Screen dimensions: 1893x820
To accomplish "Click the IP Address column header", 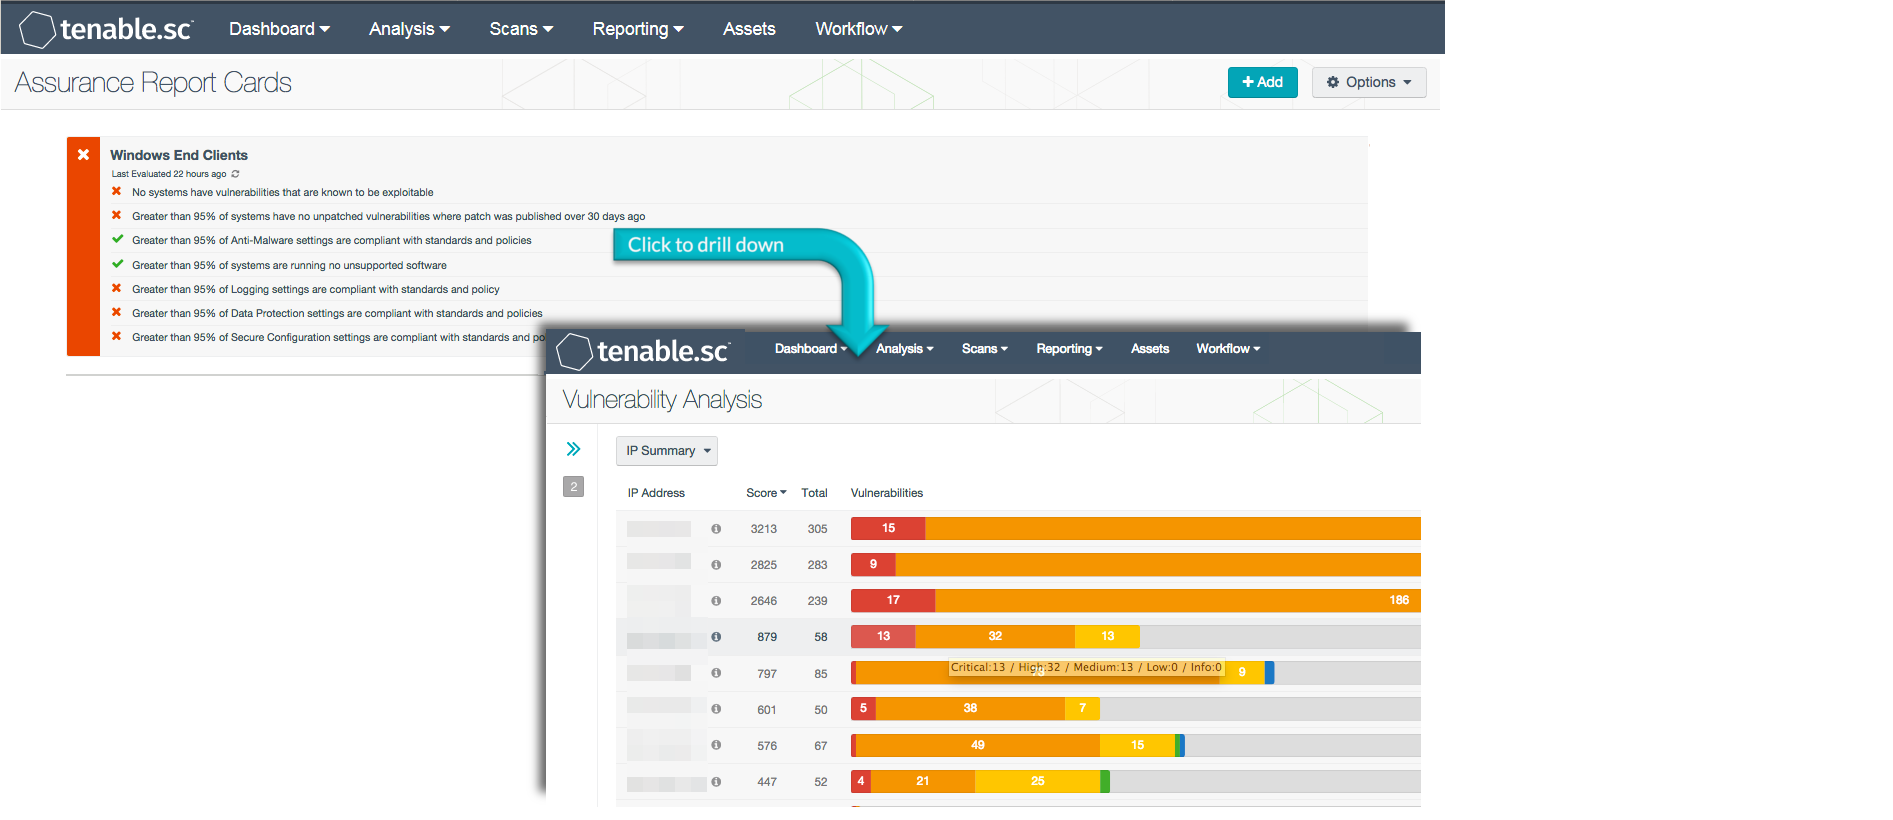I will 656,493.
